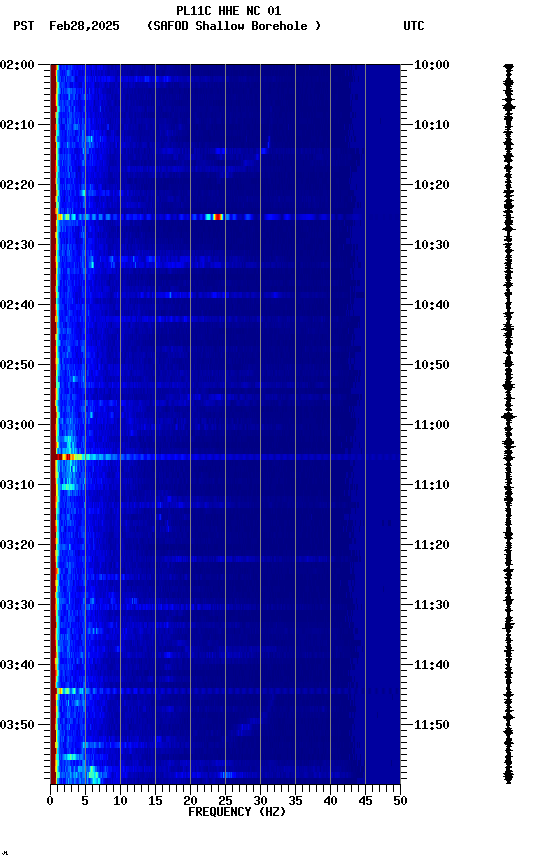Click the UTC timezone label
552x864 pixels.
coord(414,26)
